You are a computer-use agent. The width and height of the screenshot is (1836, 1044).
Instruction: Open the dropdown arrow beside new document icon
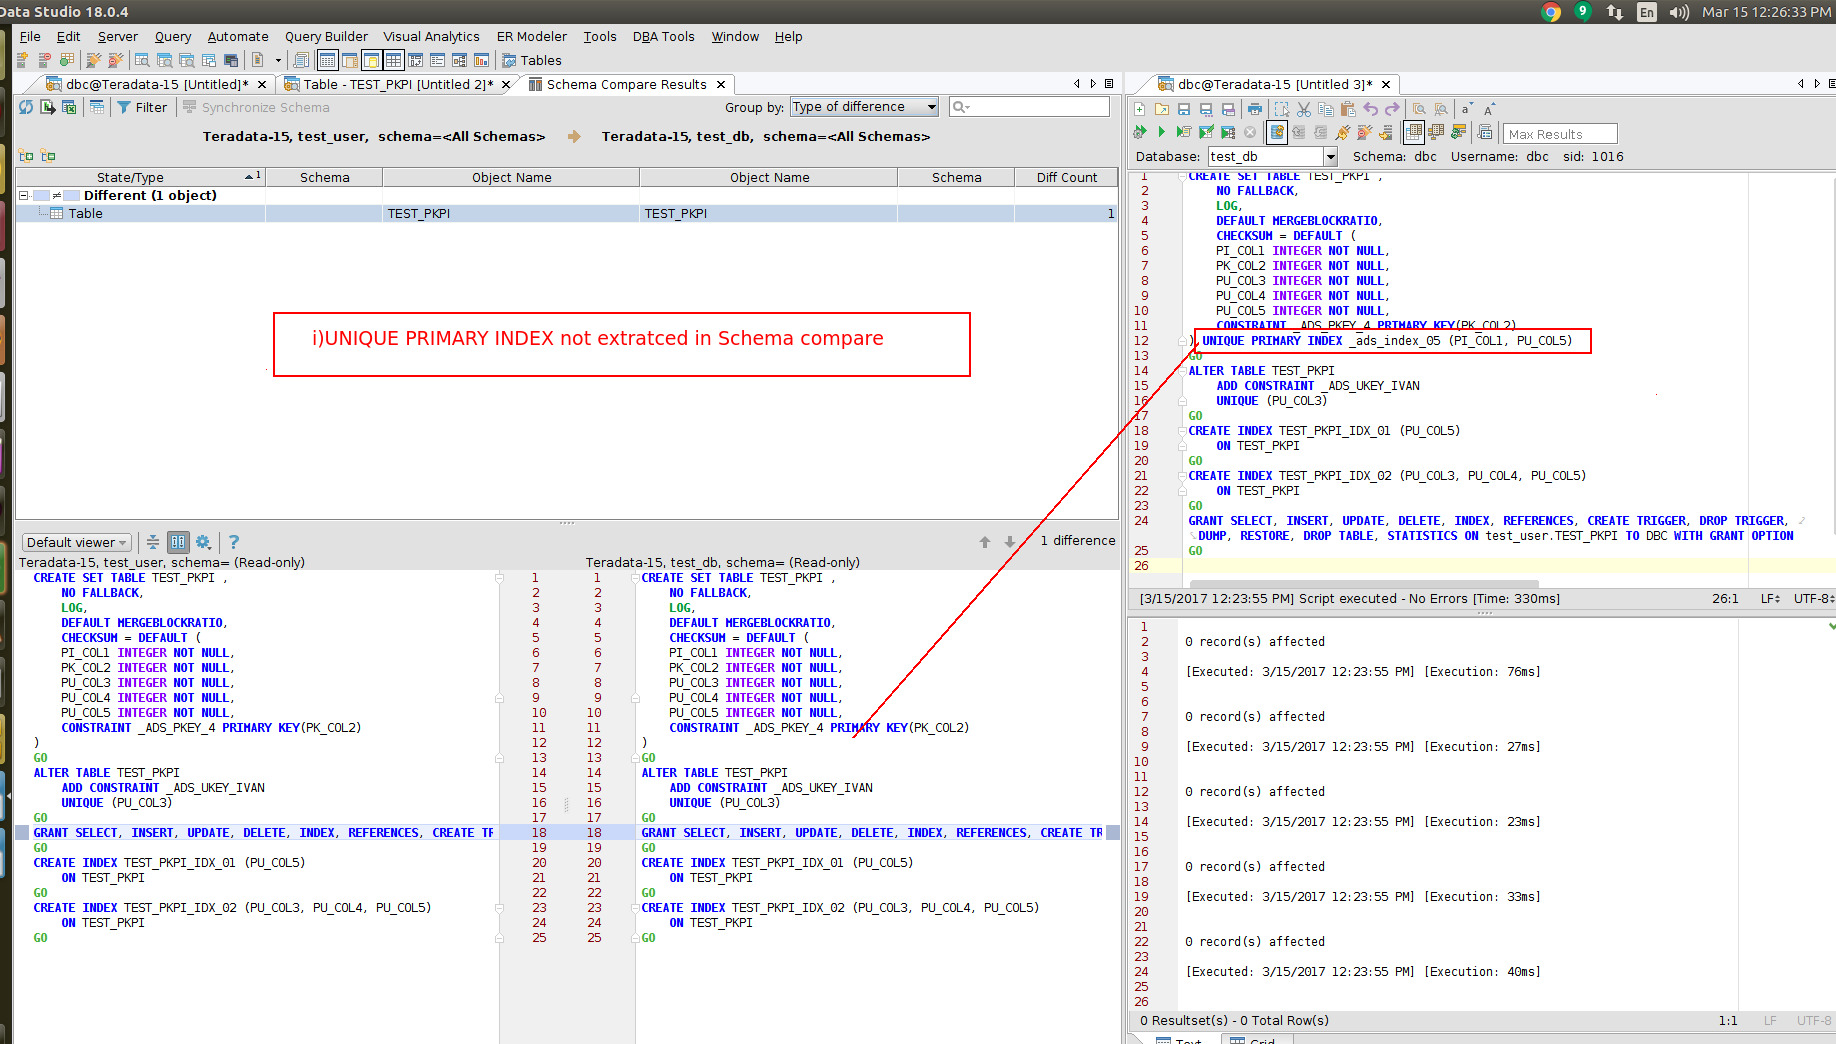(278, 60)
